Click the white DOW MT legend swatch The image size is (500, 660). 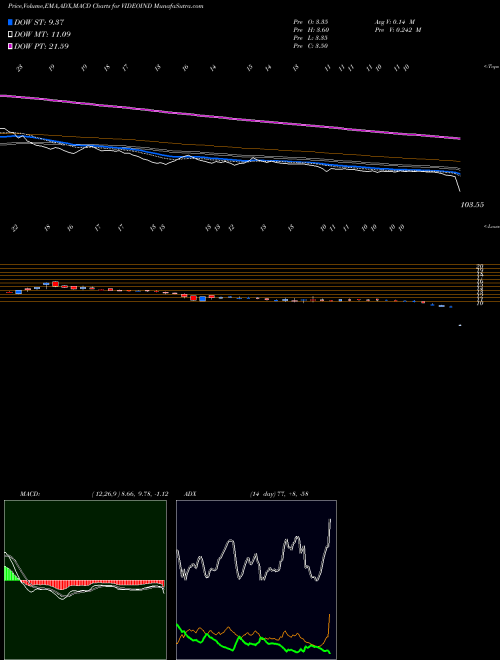click(11, 35)
